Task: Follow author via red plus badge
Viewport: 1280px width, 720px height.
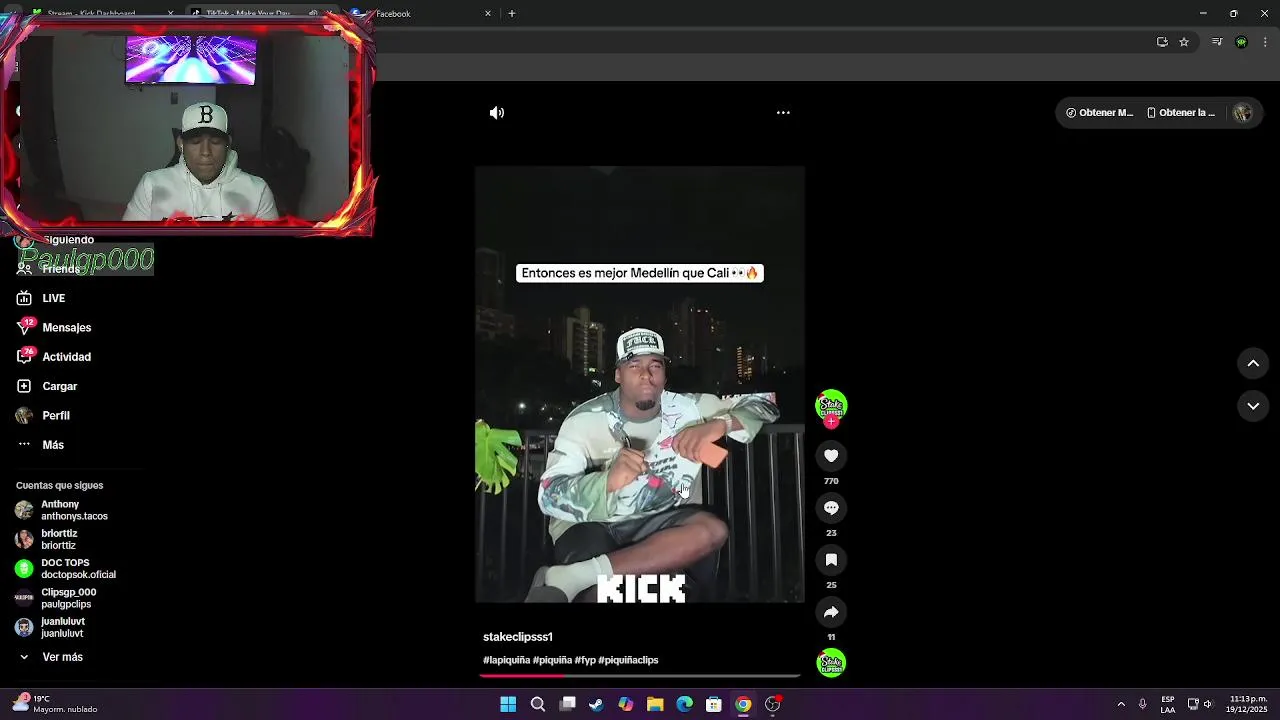Action: click(x=831, y=421)
